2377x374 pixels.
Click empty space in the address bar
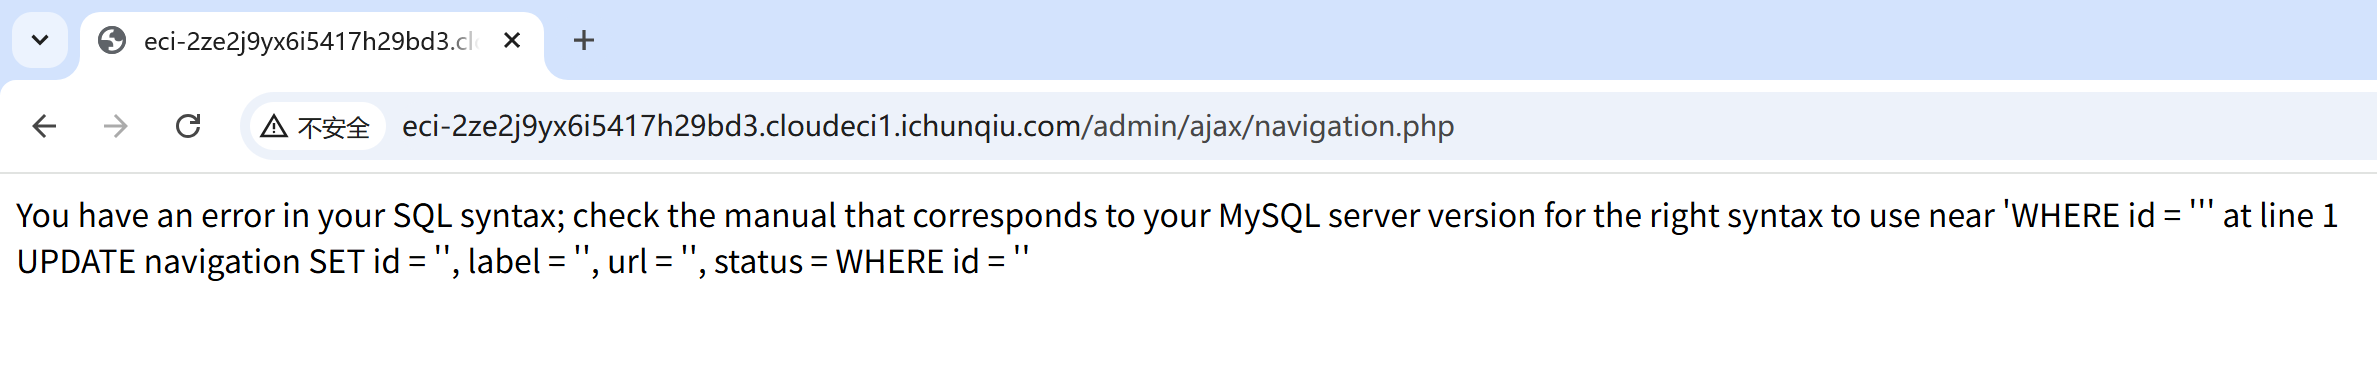point(1900,126)
